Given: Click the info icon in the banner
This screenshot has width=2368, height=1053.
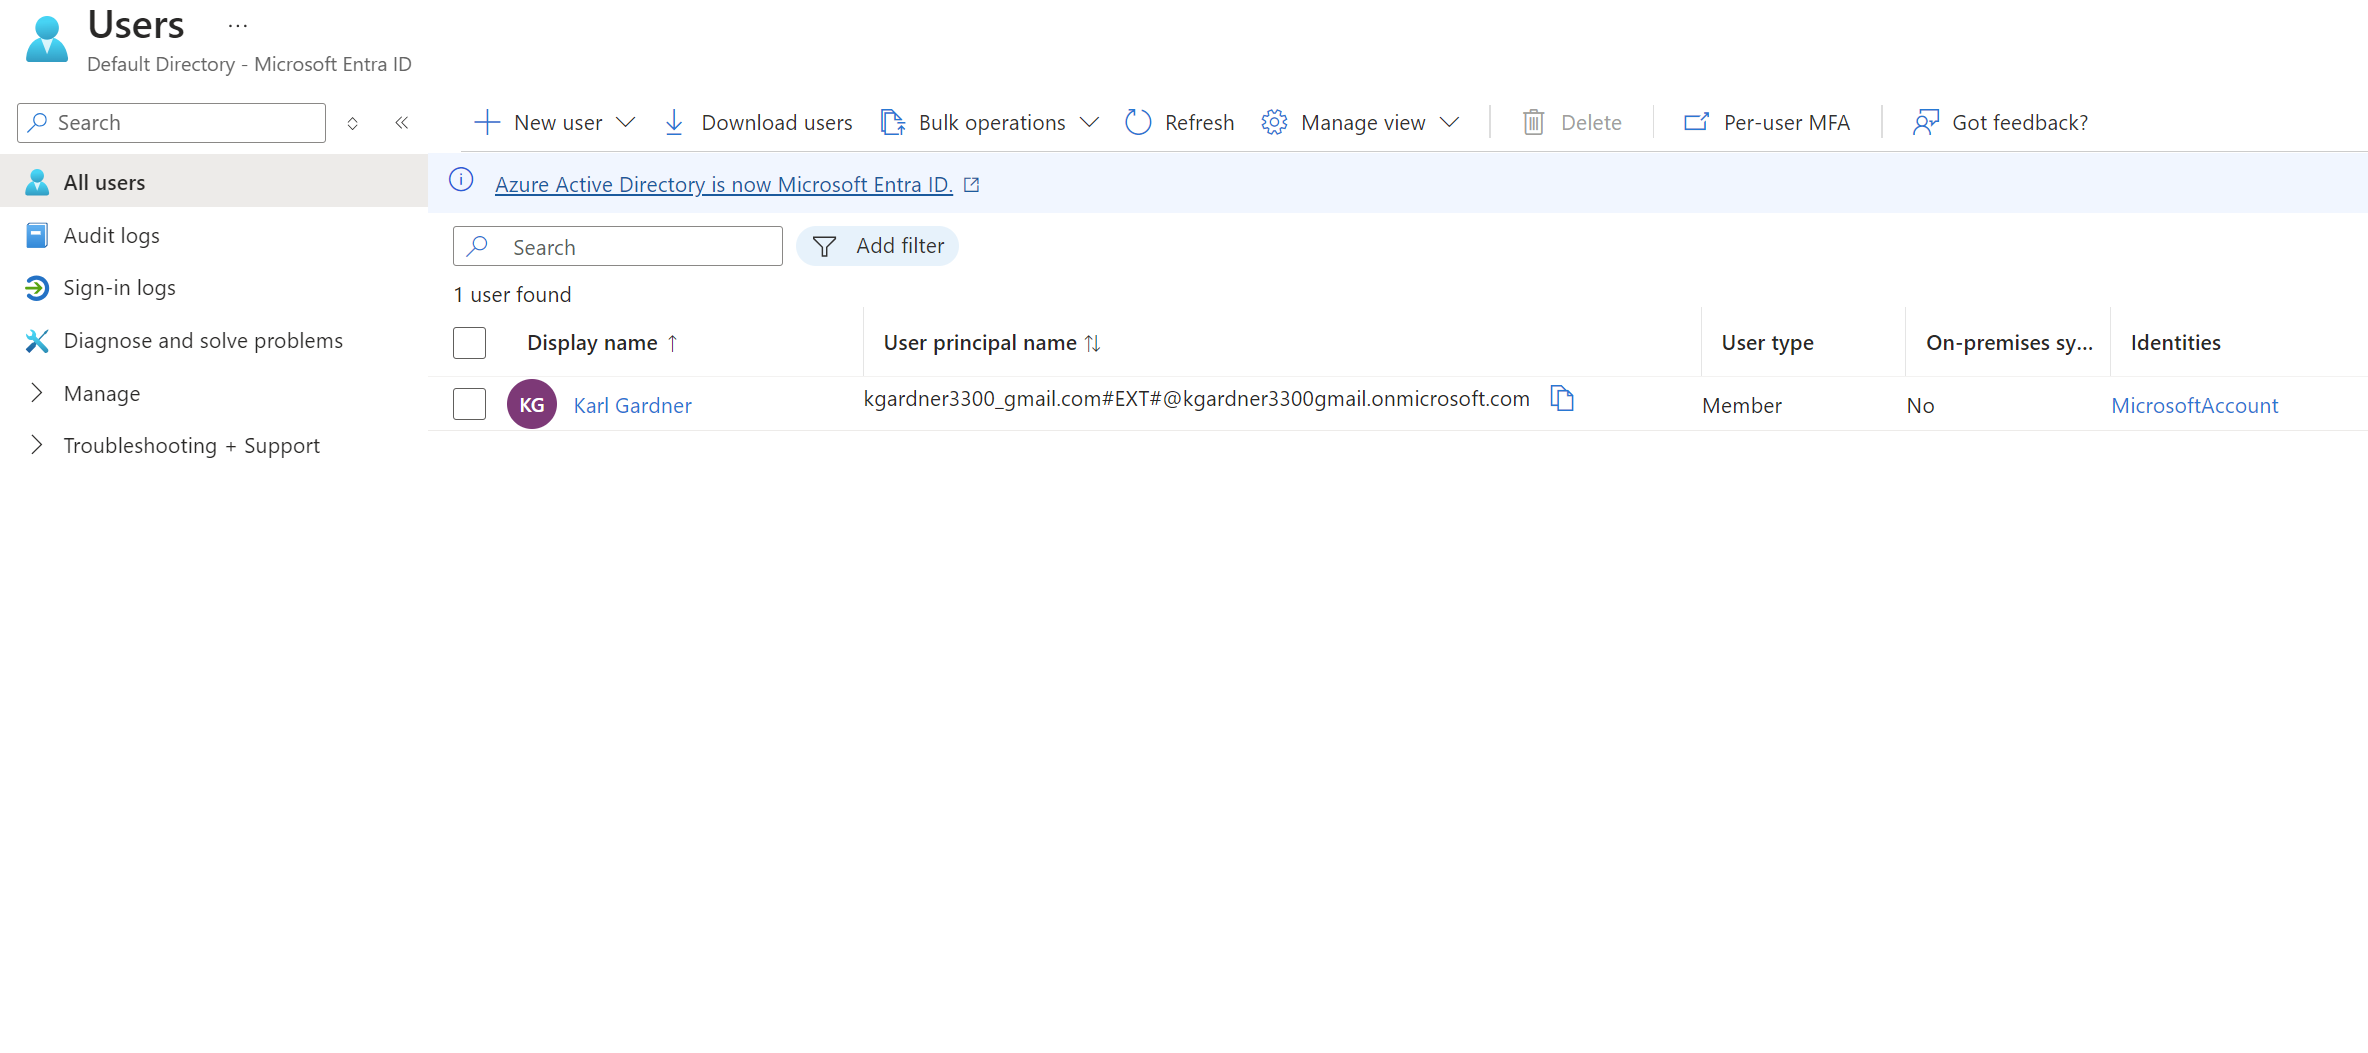Looking at the screenshot, I should coord(461,180).
